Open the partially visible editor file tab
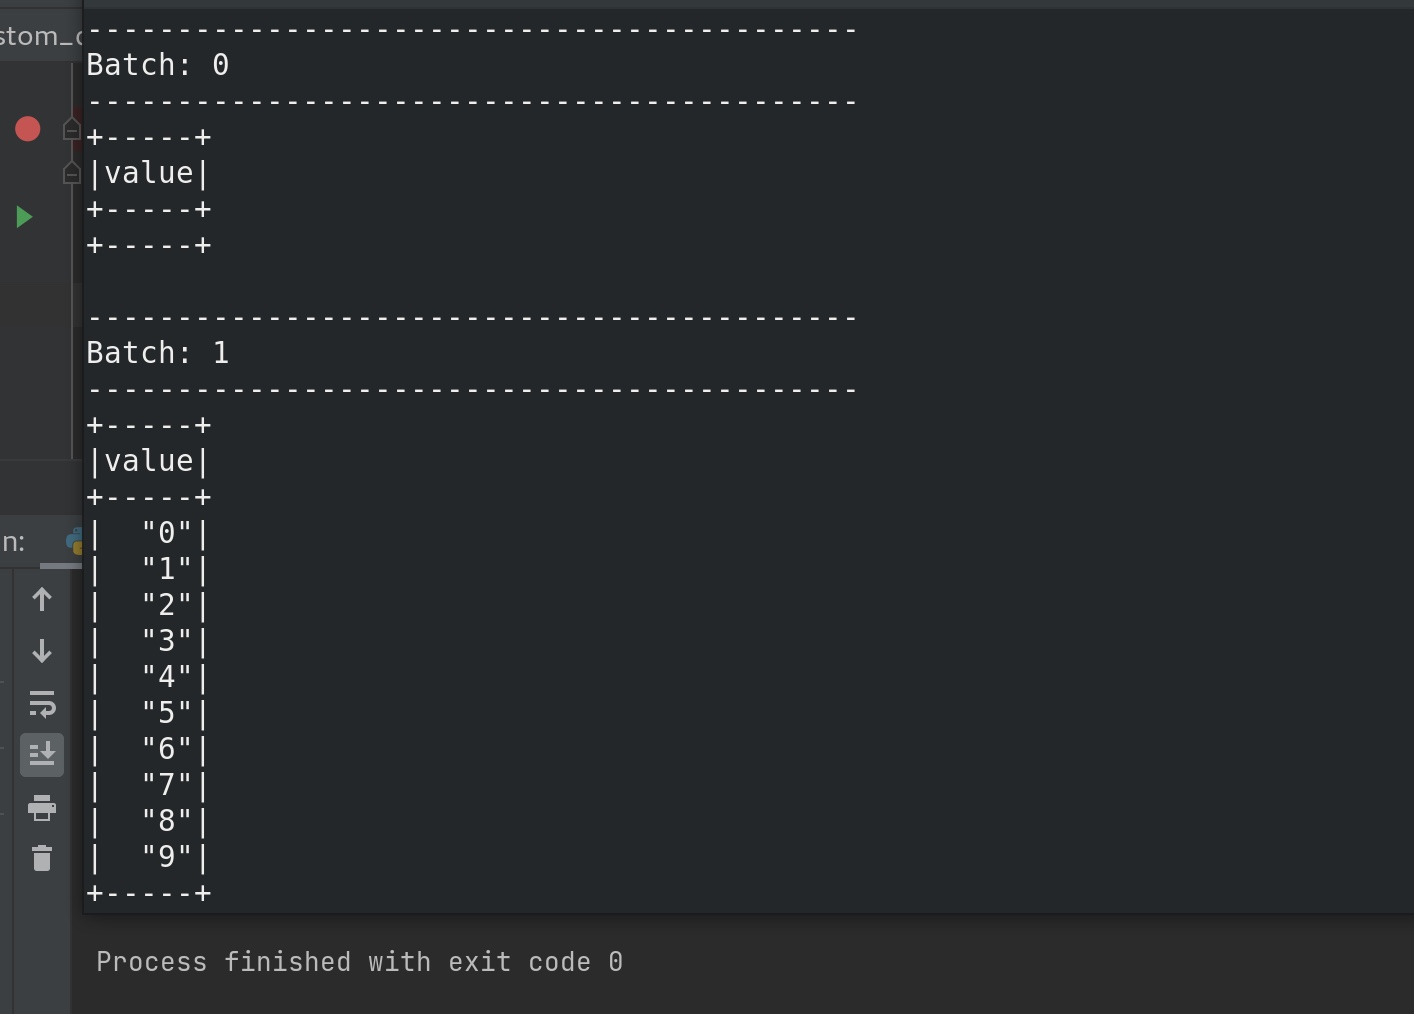The height and width of the screenshot is (1014, 1414). (41, 36)
